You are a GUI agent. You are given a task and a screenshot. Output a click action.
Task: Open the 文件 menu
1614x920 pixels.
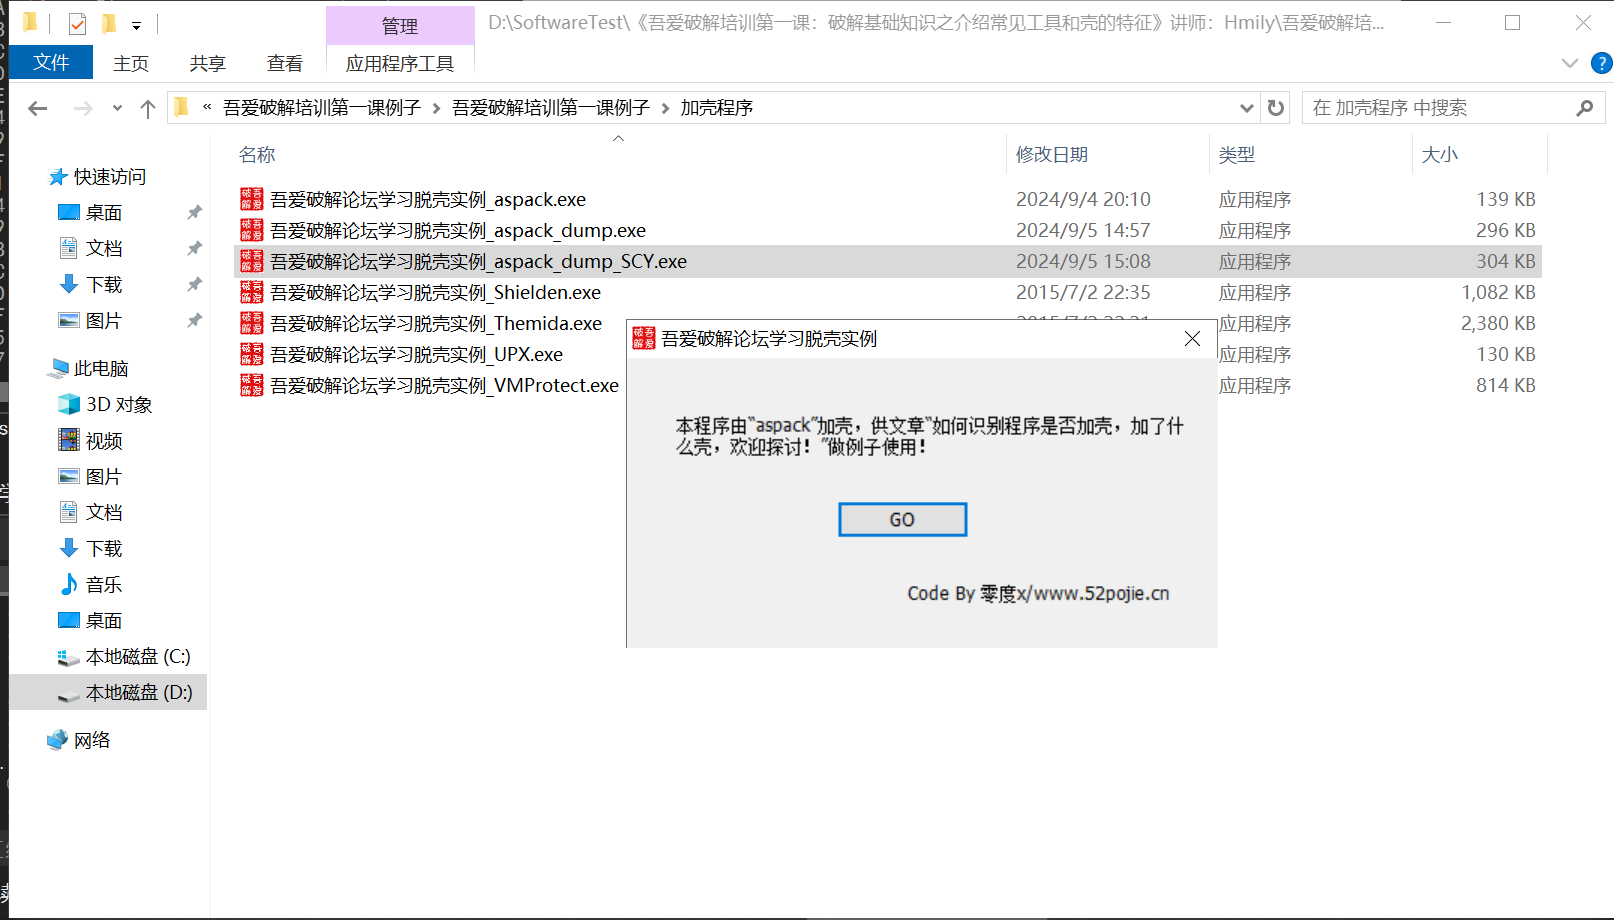point(51,63)
